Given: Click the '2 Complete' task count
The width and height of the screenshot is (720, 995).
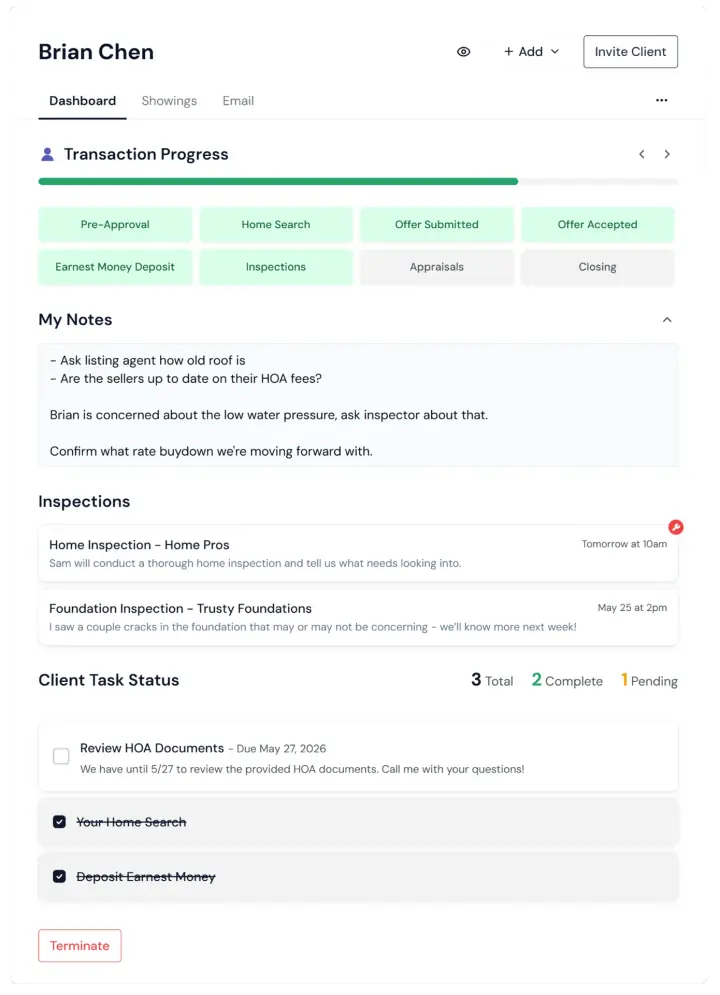Looking at the screenshot, I should 566,680.
